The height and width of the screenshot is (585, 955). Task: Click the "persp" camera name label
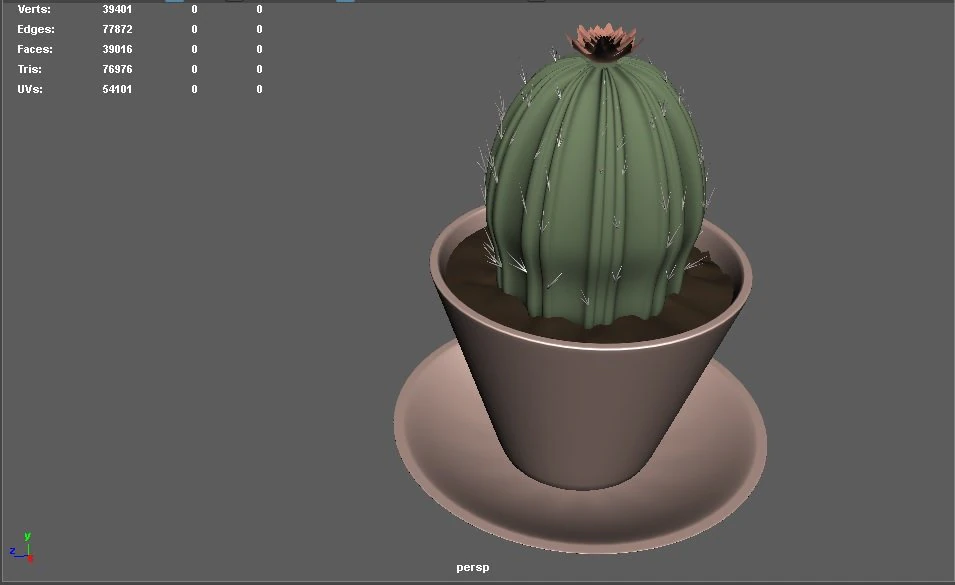[473, 567]
